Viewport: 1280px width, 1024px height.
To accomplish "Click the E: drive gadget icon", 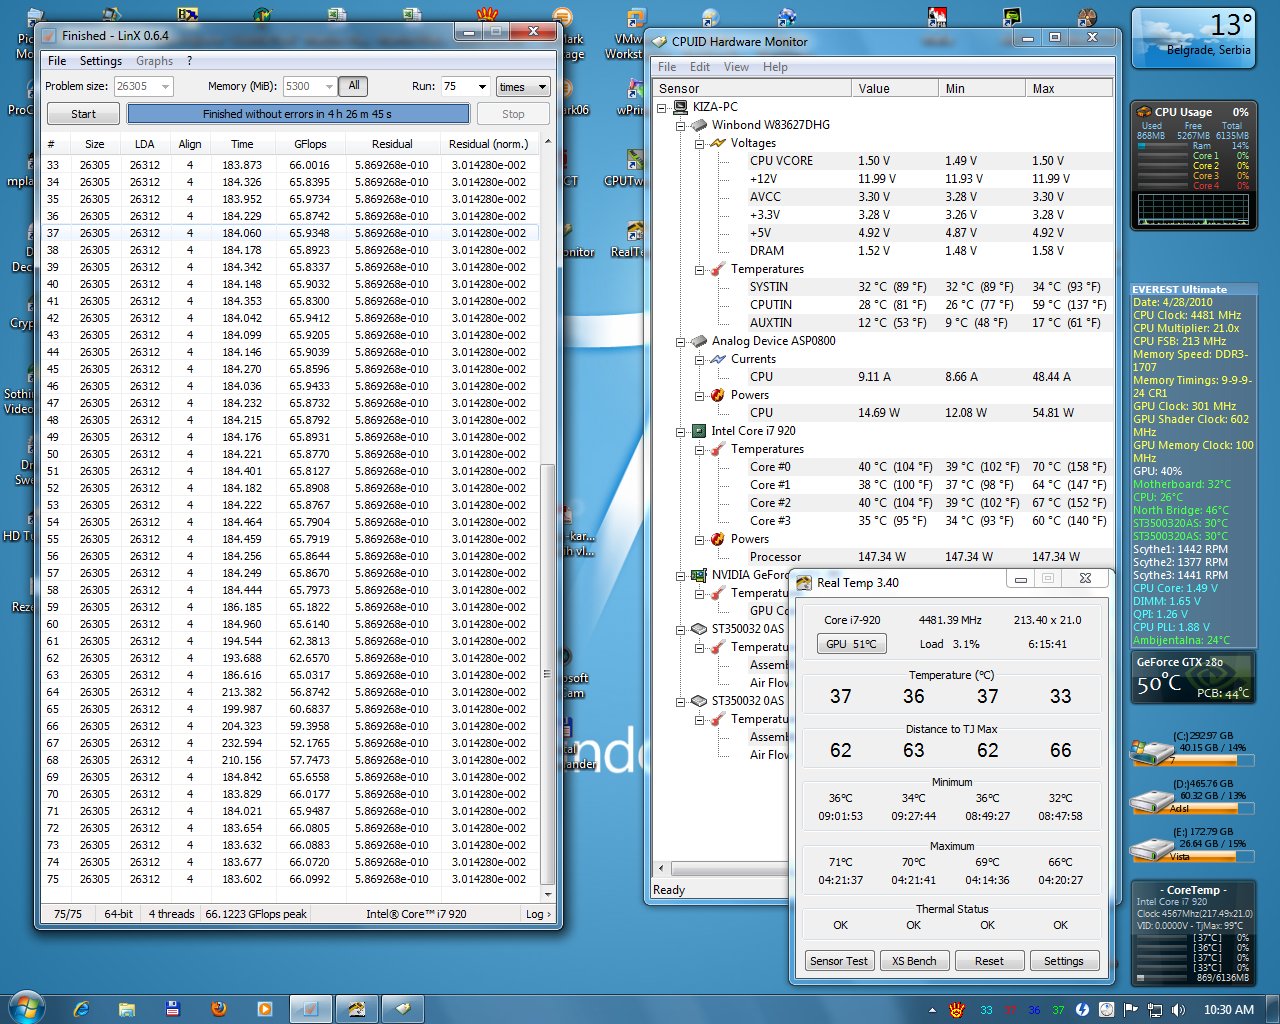I will tap(1150, 848).
